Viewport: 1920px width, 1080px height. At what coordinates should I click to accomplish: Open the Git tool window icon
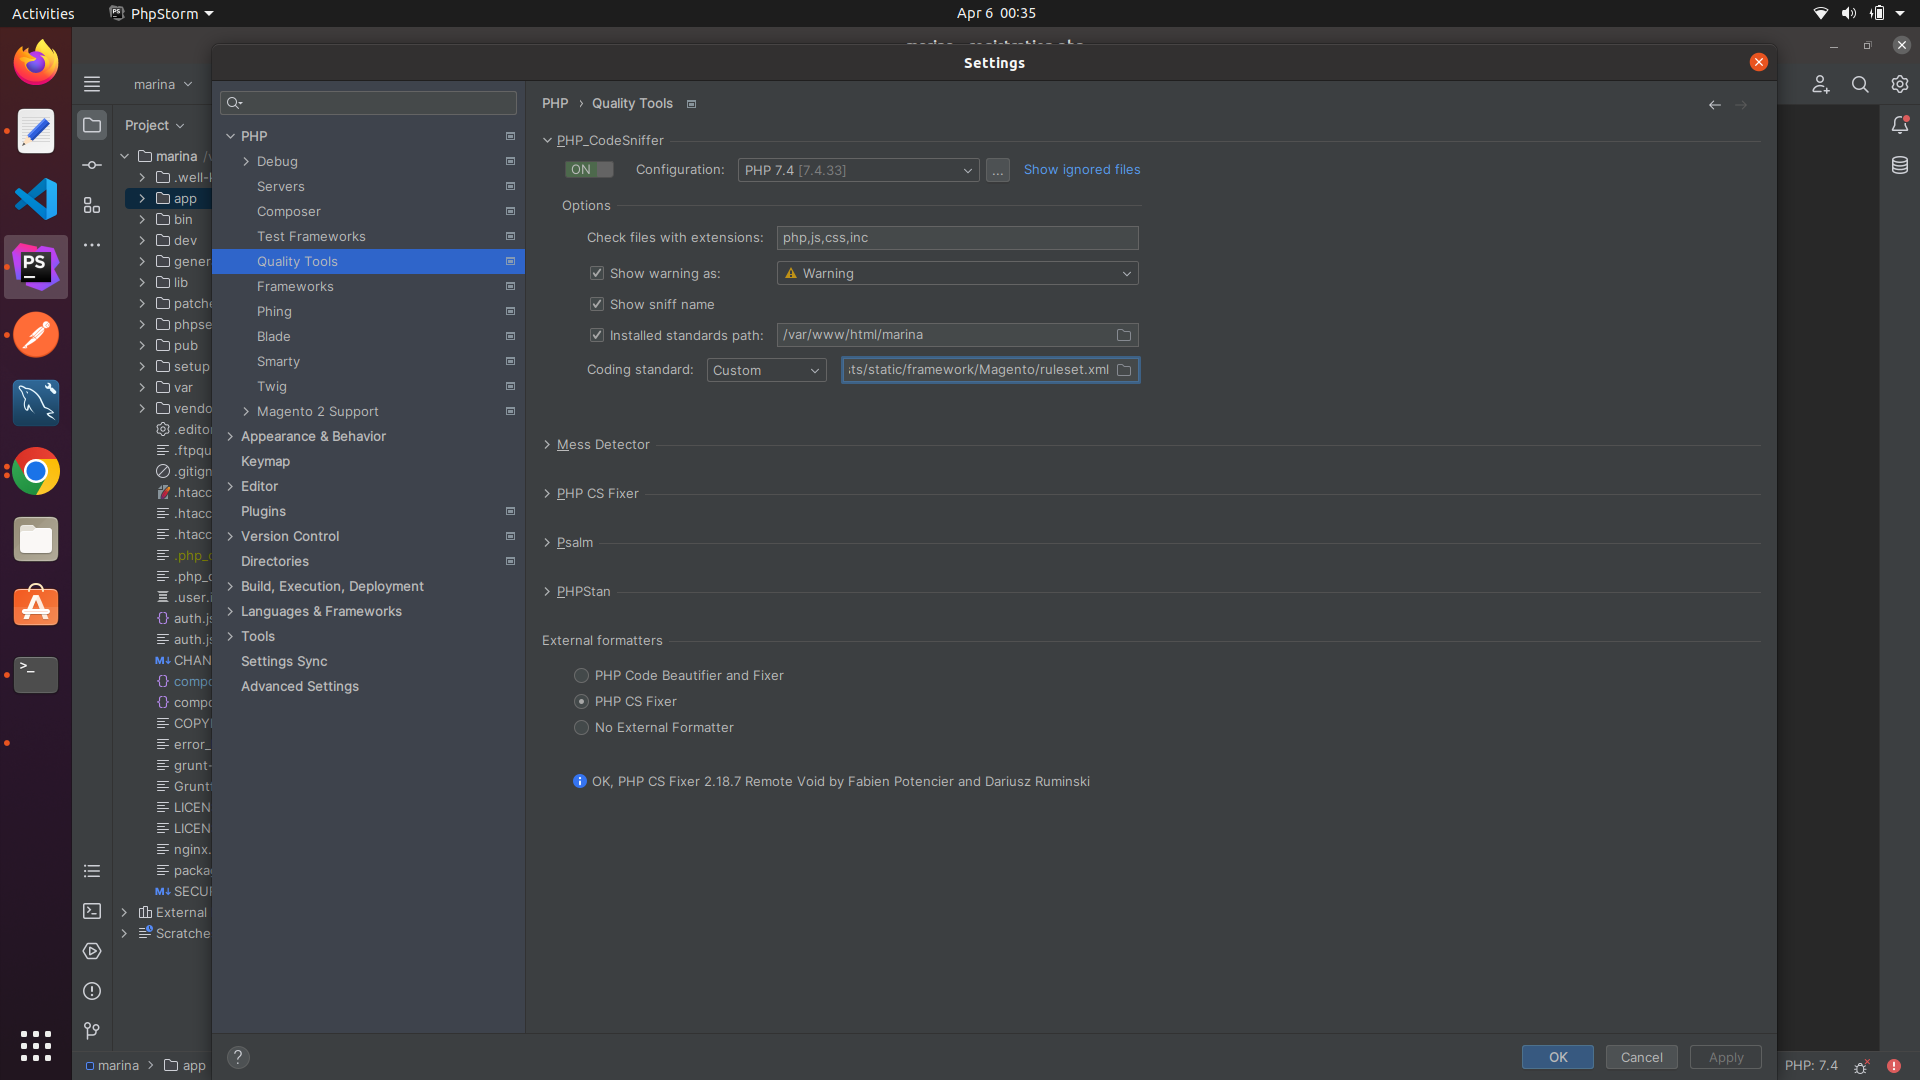92,1031
